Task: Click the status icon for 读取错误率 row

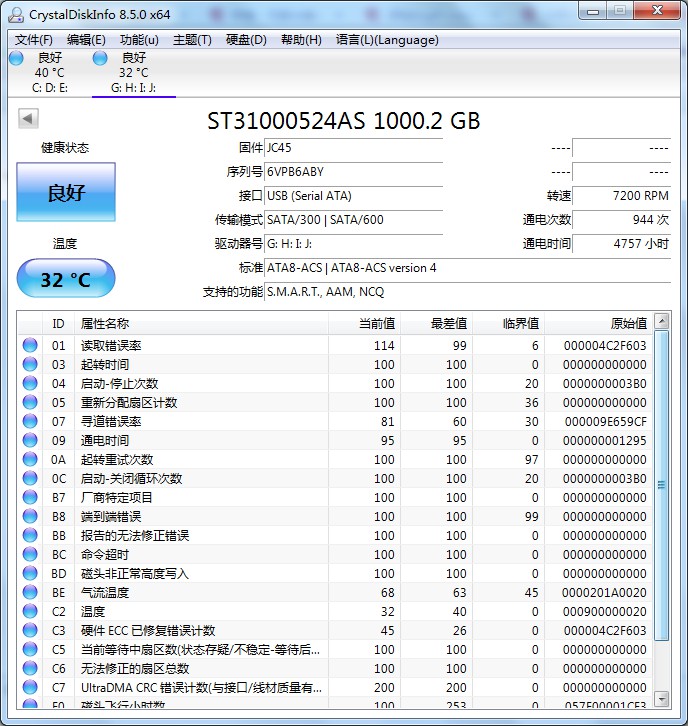Action: point(30,345)
